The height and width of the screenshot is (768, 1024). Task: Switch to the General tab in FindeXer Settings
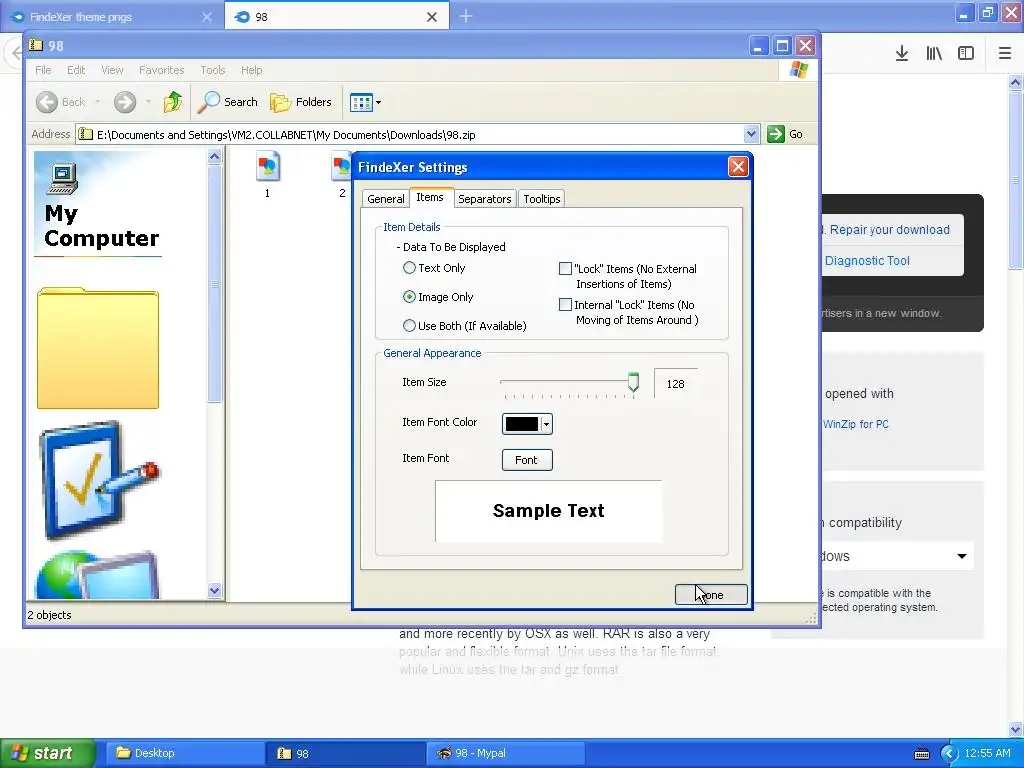point(385,199)
